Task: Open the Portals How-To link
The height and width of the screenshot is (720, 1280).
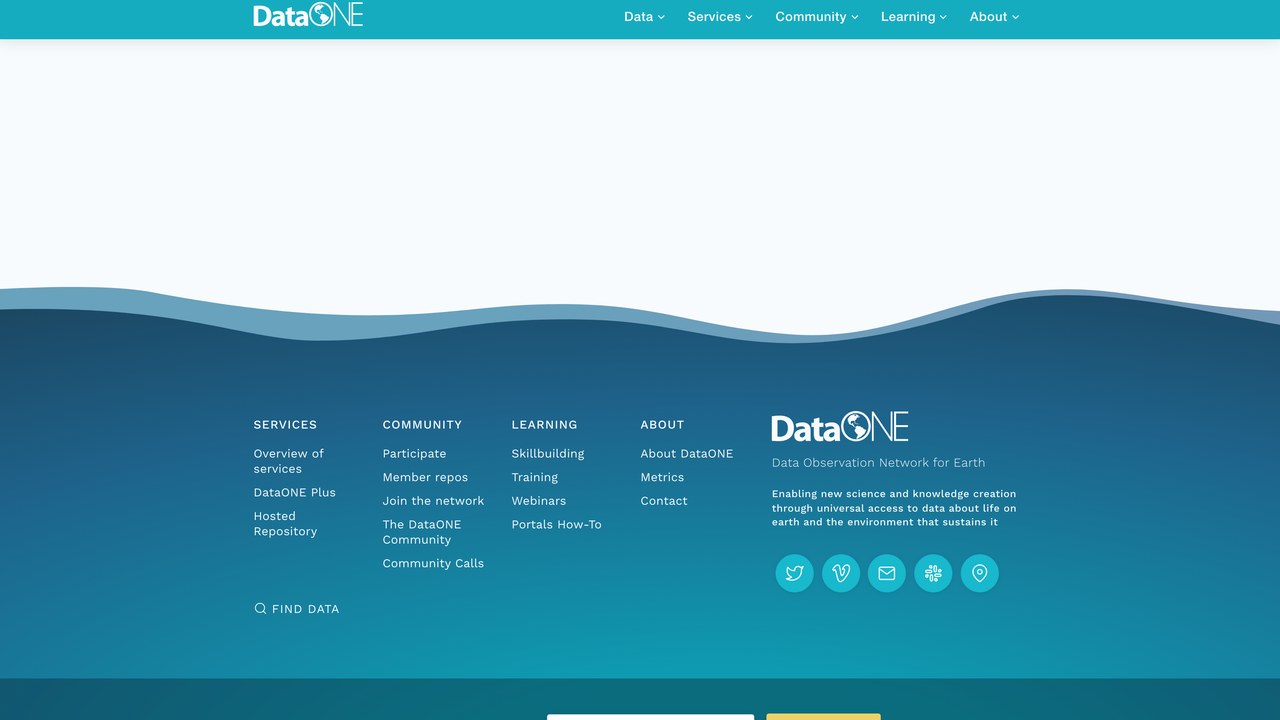Action: point(557,524)
